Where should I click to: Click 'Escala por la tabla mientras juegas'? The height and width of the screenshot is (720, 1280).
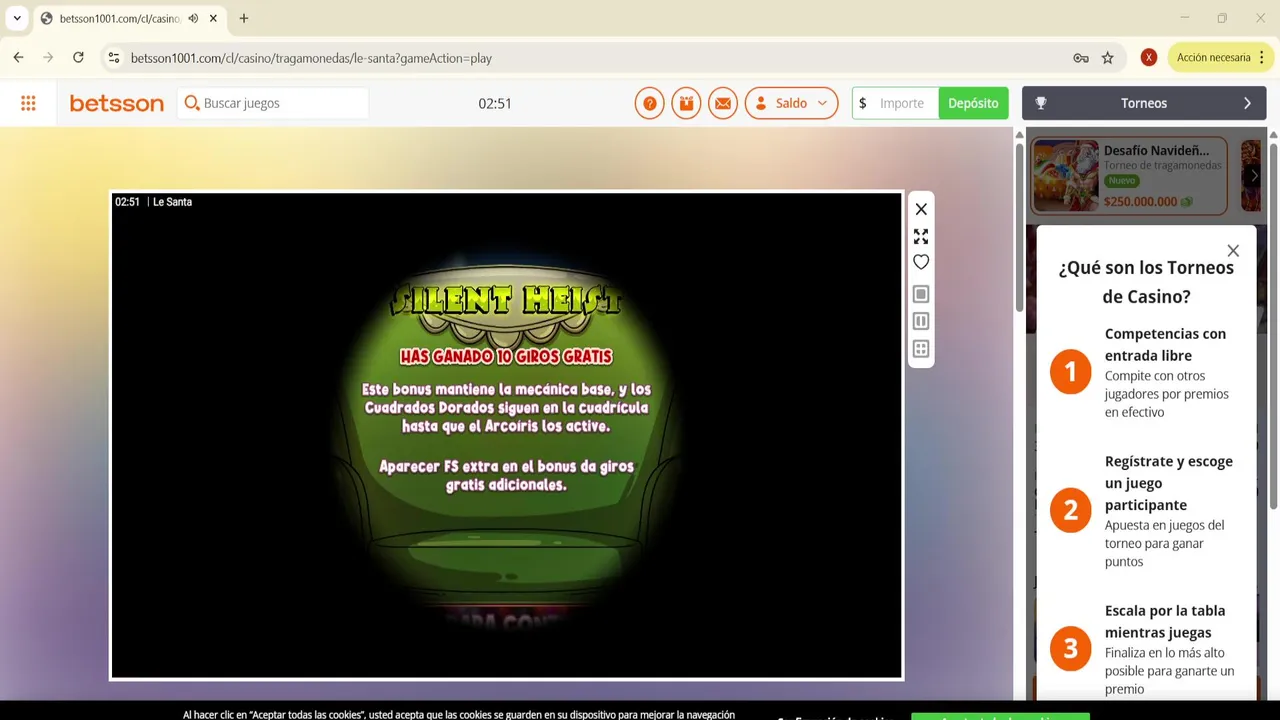pos(1165,621)
